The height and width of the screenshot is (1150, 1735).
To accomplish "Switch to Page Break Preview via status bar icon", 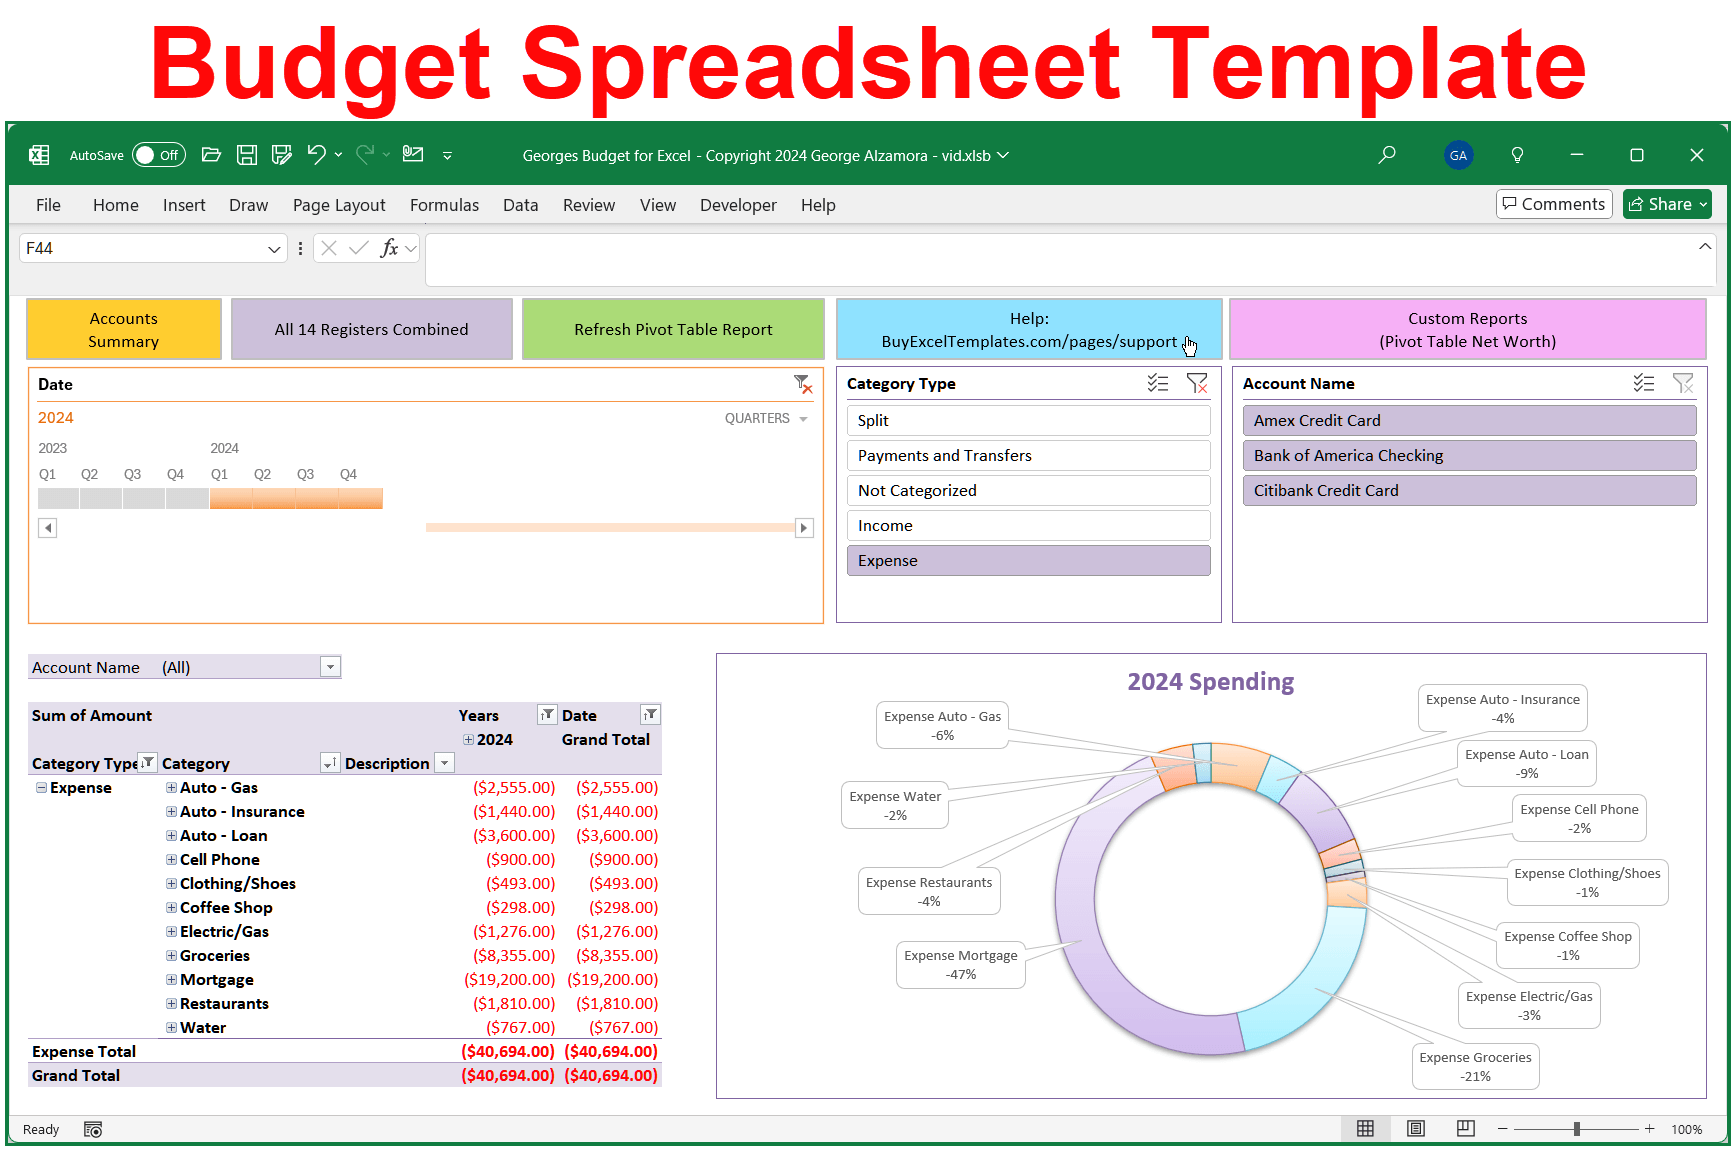I will pos(1465,1128).
